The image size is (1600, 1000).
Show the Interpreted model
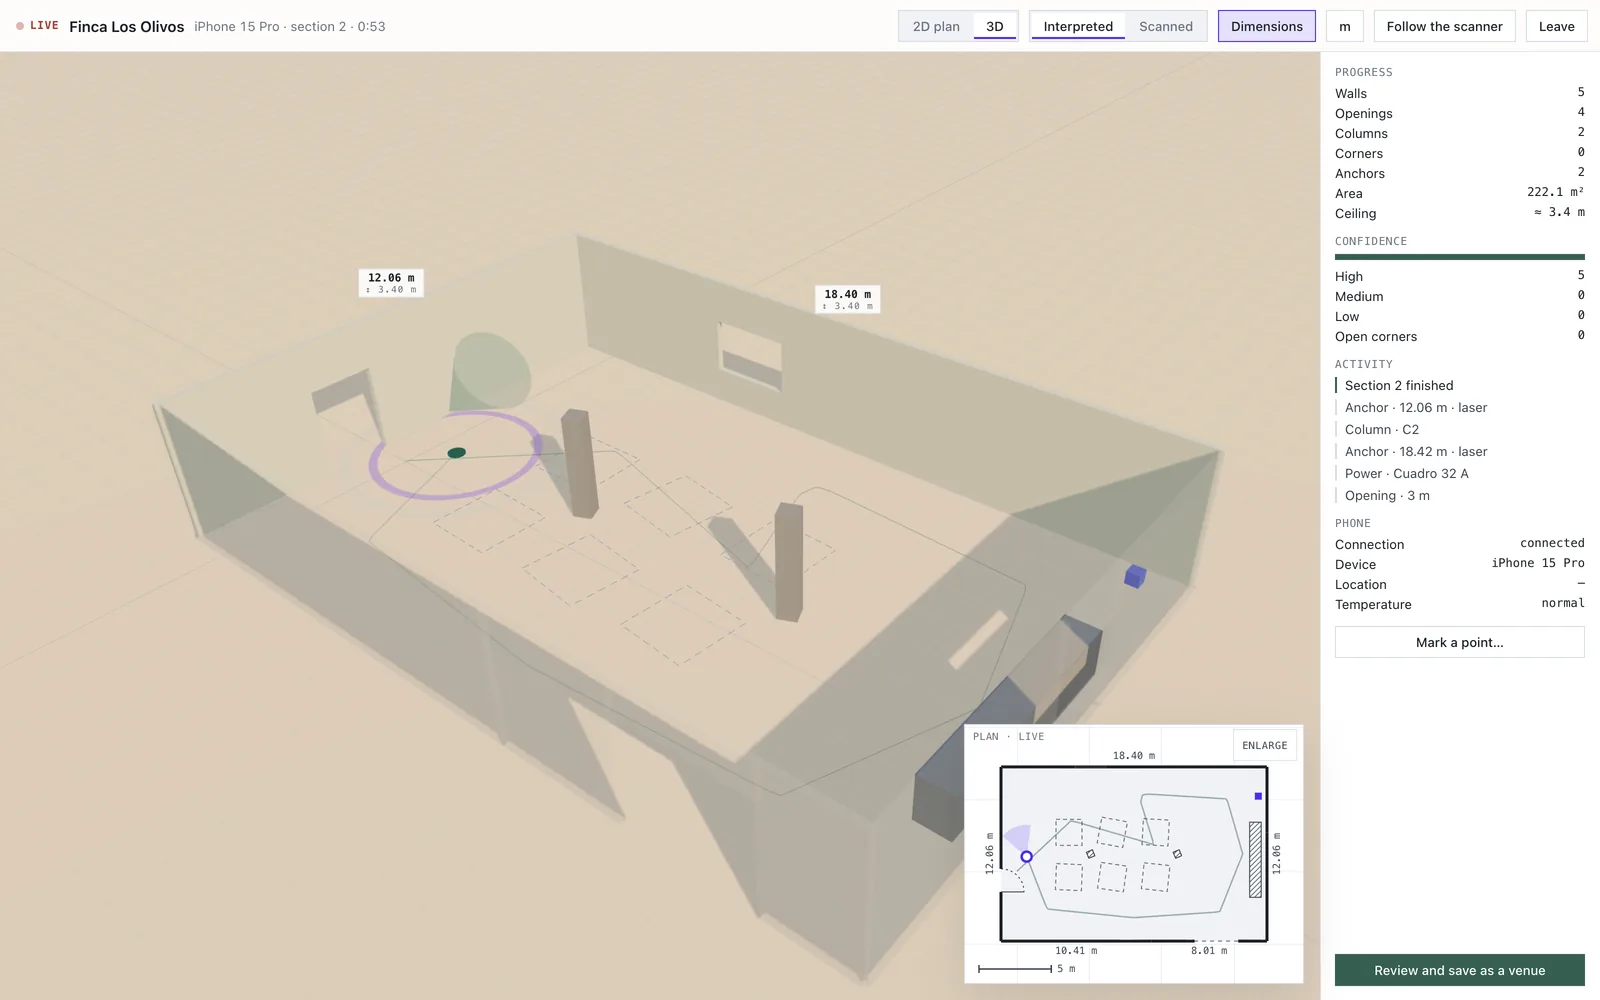click(x=1078, y=26)
